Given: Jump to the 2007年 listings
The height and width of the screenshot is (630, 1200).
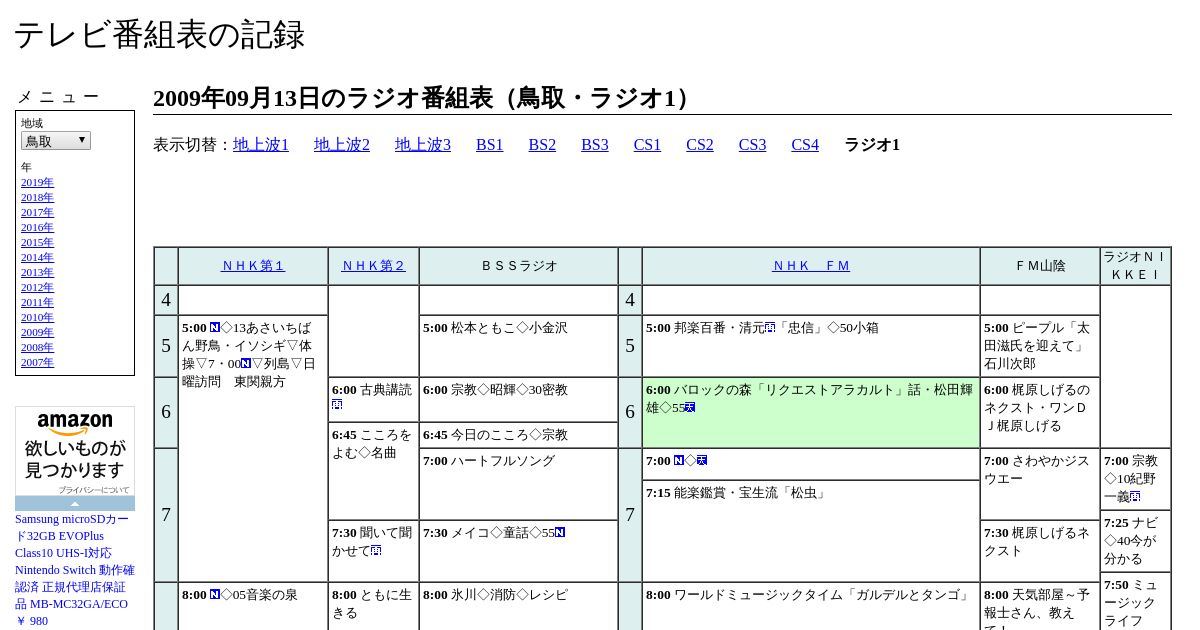Looking at the screenshot, I should click(x=37, y=363).
